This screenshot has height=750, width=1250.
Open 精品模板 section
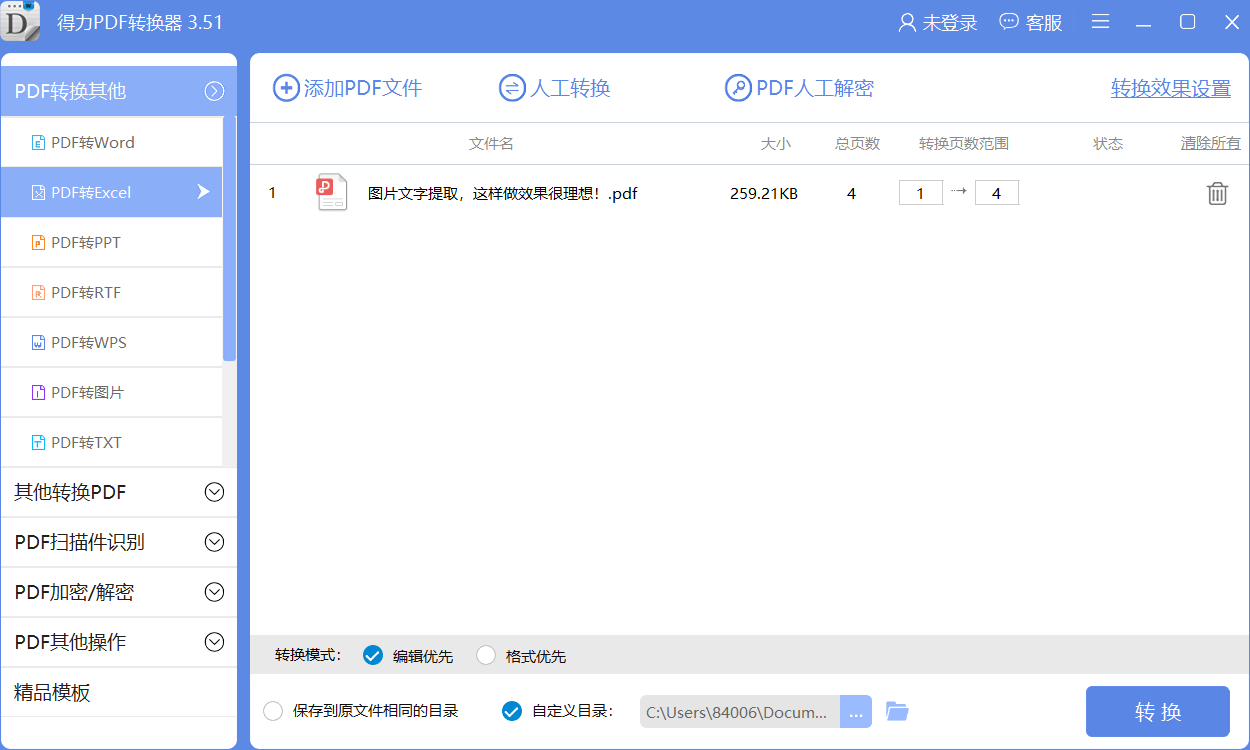click(x=119, y=692)
